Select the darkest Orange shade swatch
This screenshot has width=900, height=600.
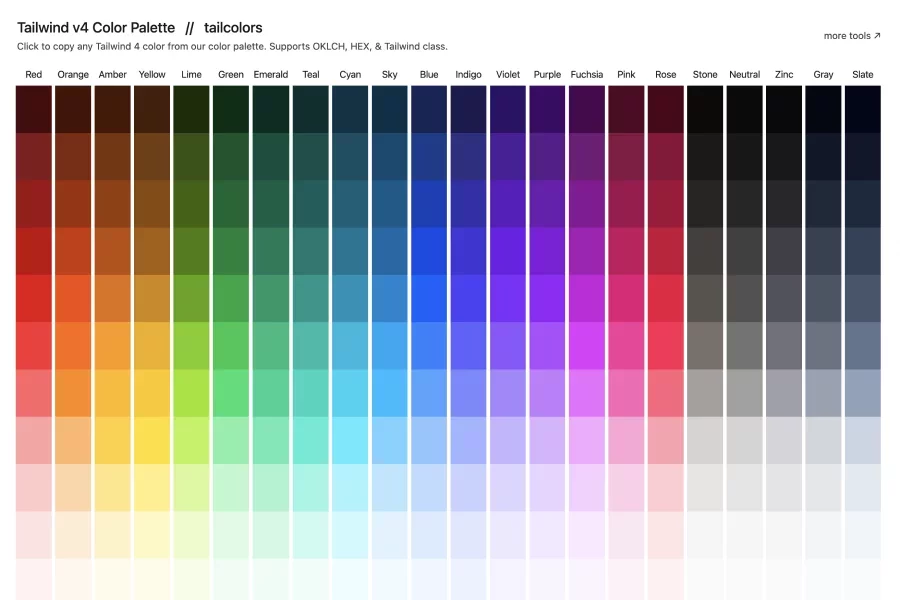click(73, 109)
